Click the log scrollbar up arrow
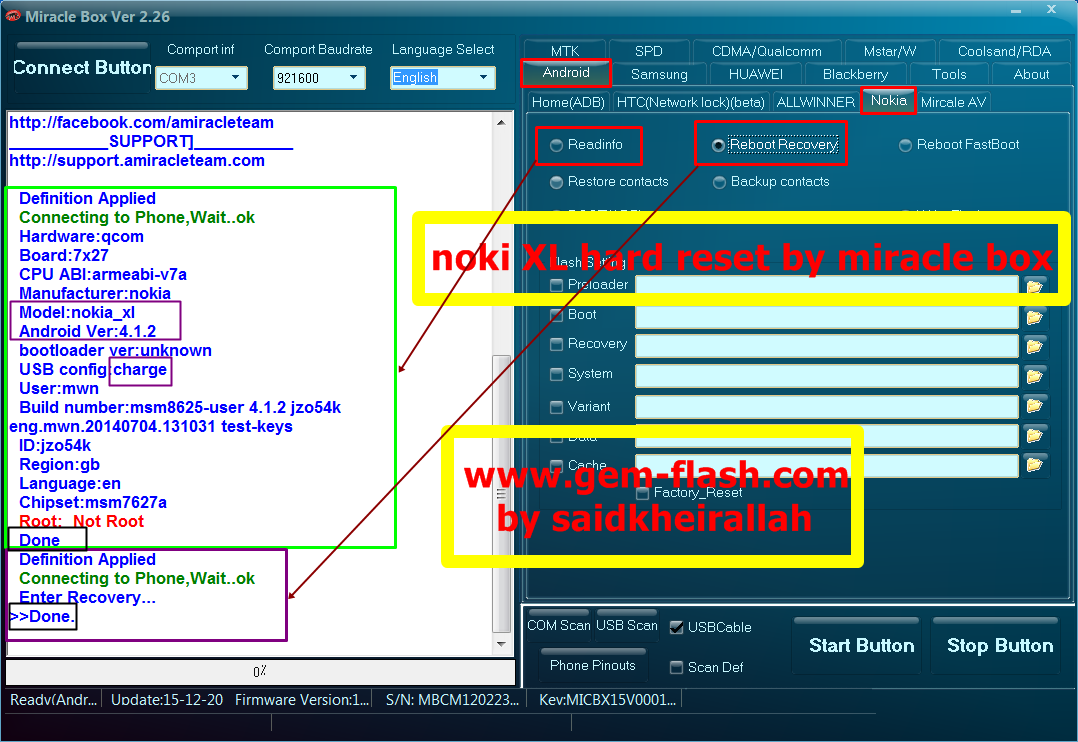1078x742 pixels. pos(501,122)
